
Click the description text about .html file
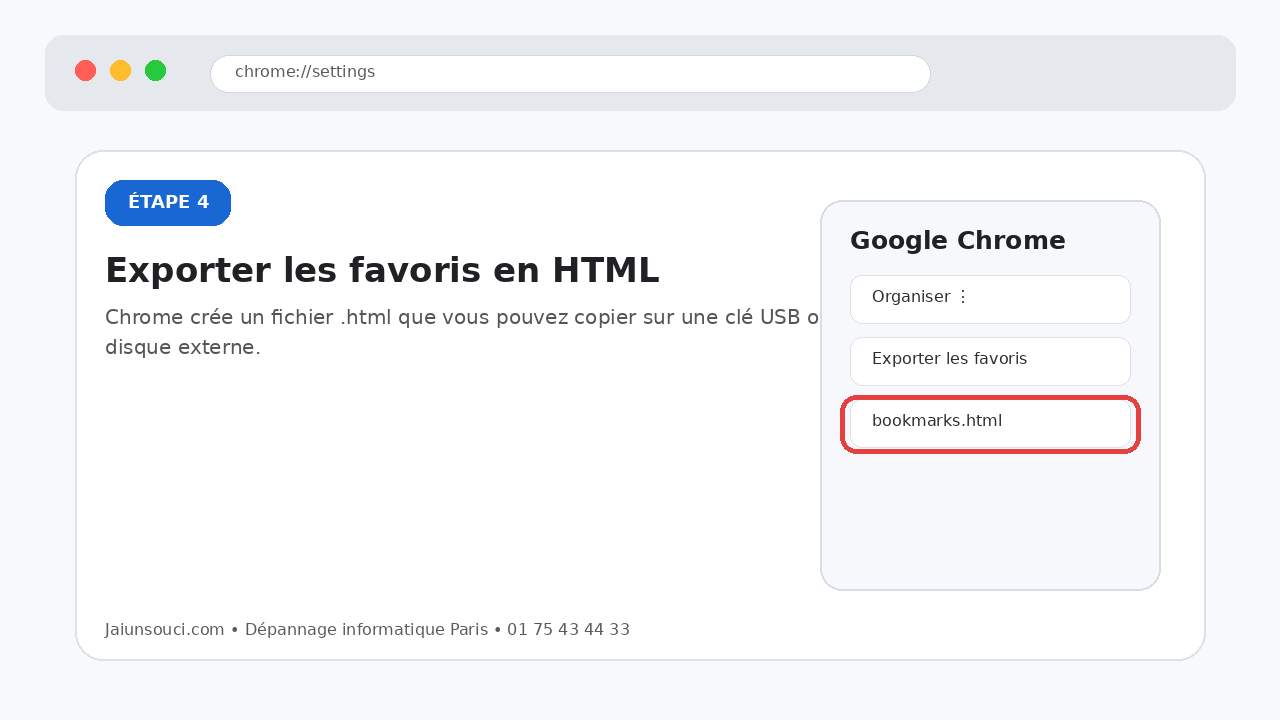(x=462, y=332)
